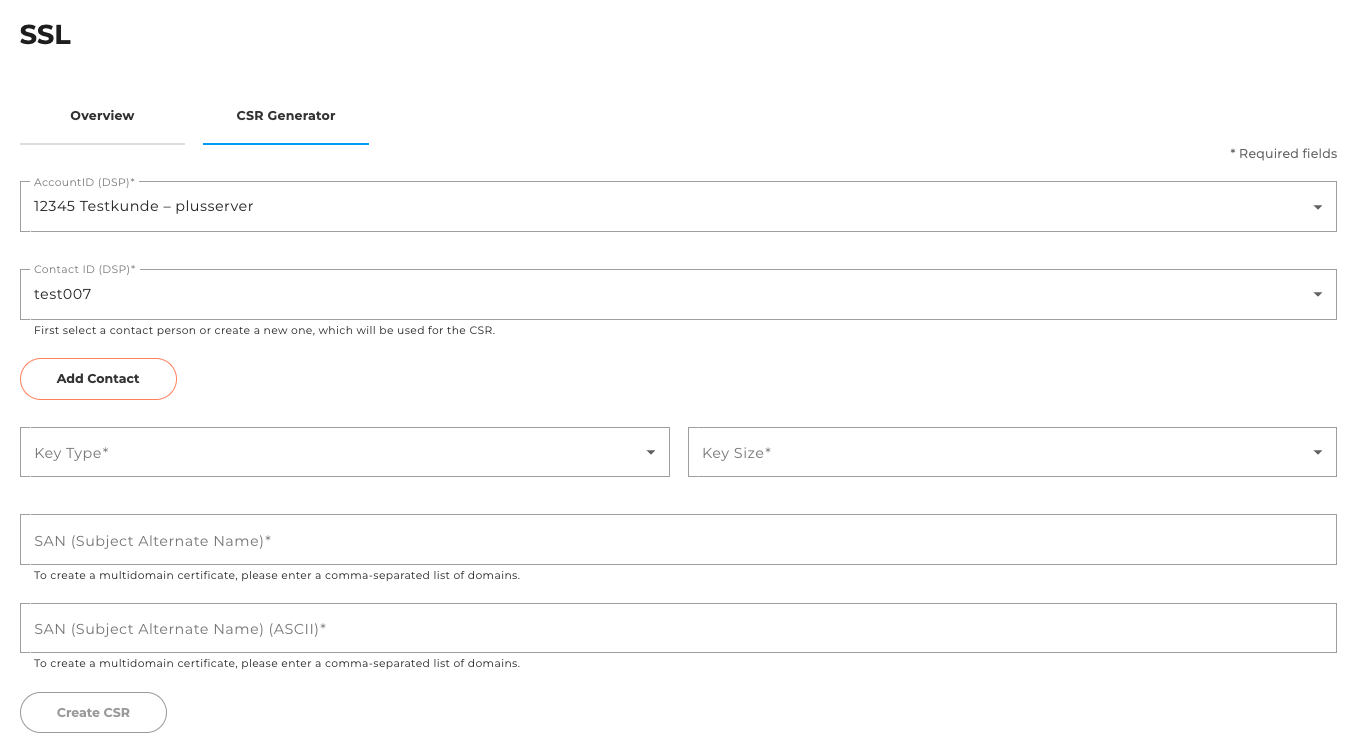
Task: Expand the Key Size dropdown
Action: click(1011, 451)
